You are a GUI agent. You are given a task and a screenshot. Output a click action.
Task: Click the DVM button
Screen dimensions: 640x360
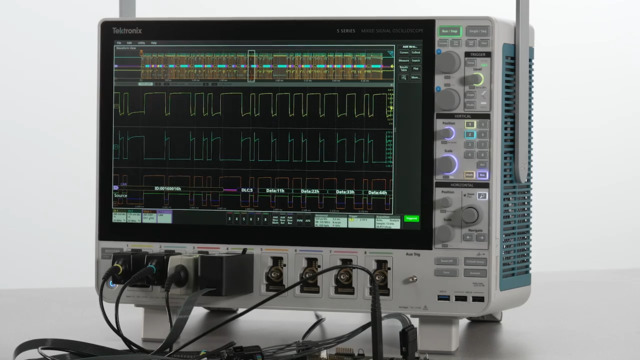click(300, 220)
